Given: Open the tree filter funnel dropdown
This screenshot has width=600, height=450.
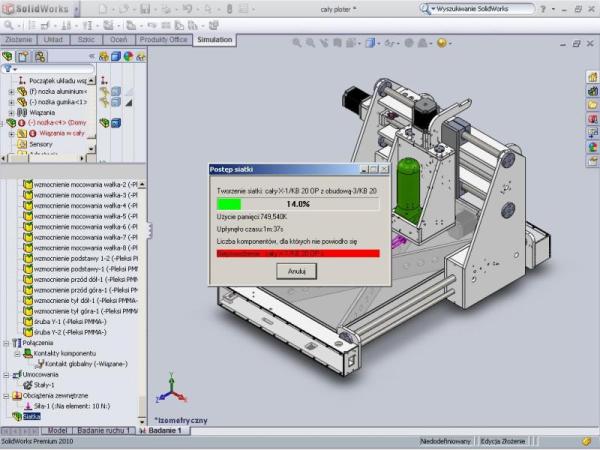Looking at the screenshot, I should (9, 69).
